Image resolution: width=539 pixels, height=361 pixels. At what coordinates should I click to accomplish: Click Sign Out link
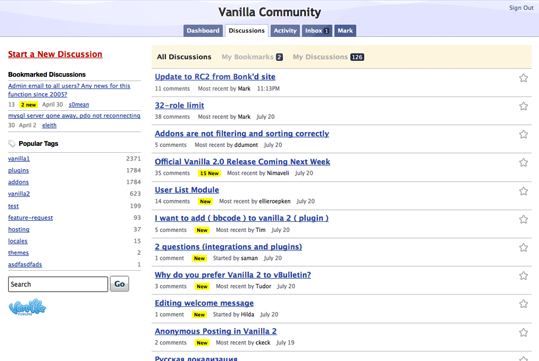[x=521, y=8]
